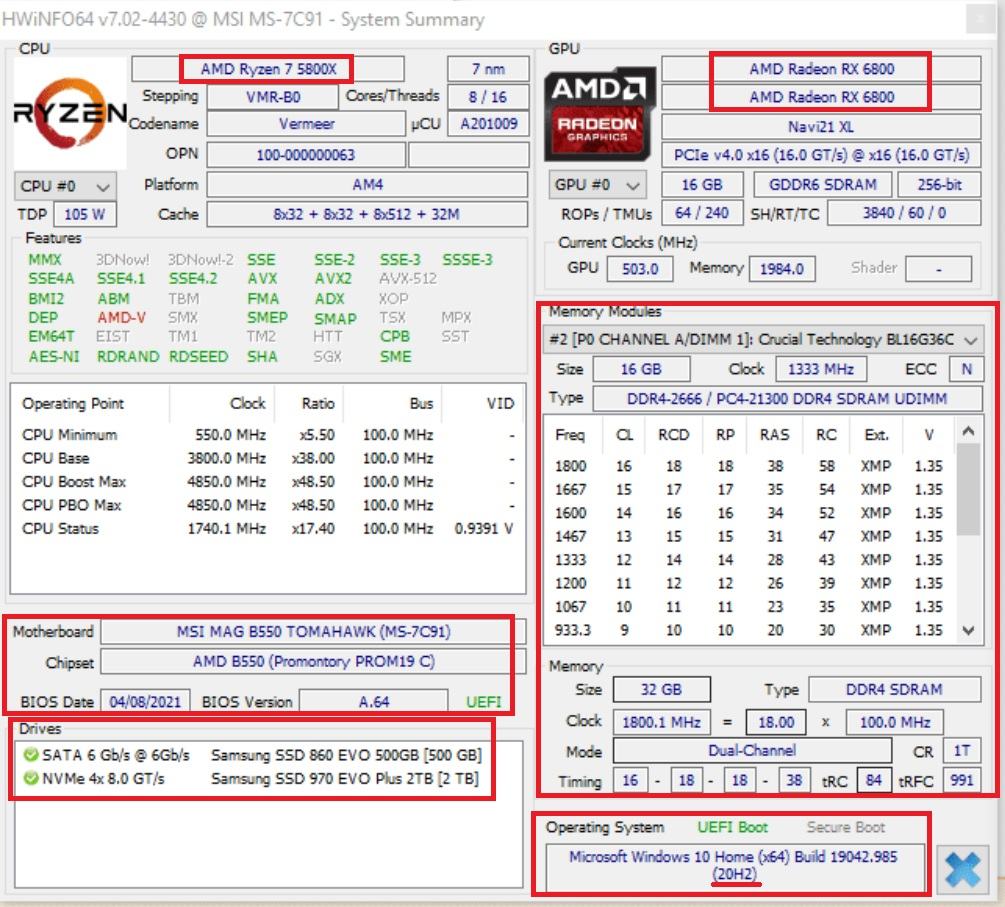Click the CPU Boost Max row
Screen dimensions: 1005x907
(x=268, y=481)
